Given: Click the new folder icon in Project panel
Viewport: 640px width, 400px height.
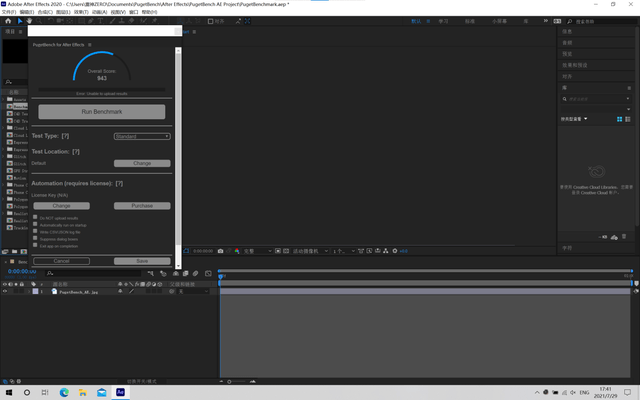Looking at the screenshot, I should click(x=14, y=251).
